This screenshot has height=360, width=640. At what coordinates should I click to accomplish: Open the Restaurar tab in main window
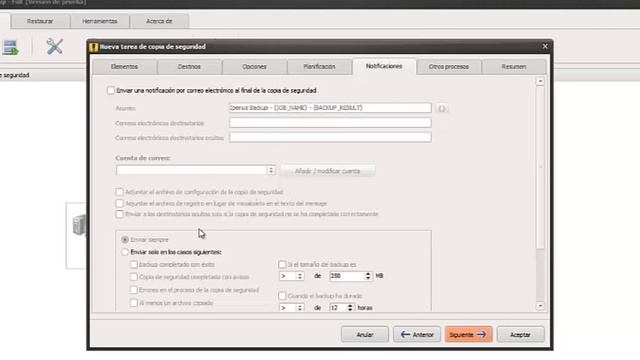pos(40,21)
